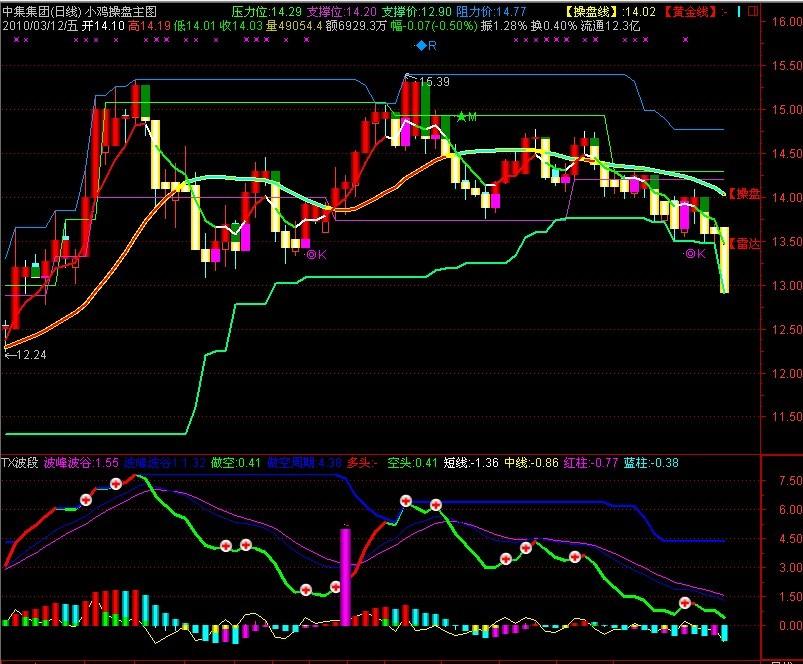Click the 7.50 axis label in the TX波段 panel
This screenshot has width=803, height=664.
click(x=790, y=480)
